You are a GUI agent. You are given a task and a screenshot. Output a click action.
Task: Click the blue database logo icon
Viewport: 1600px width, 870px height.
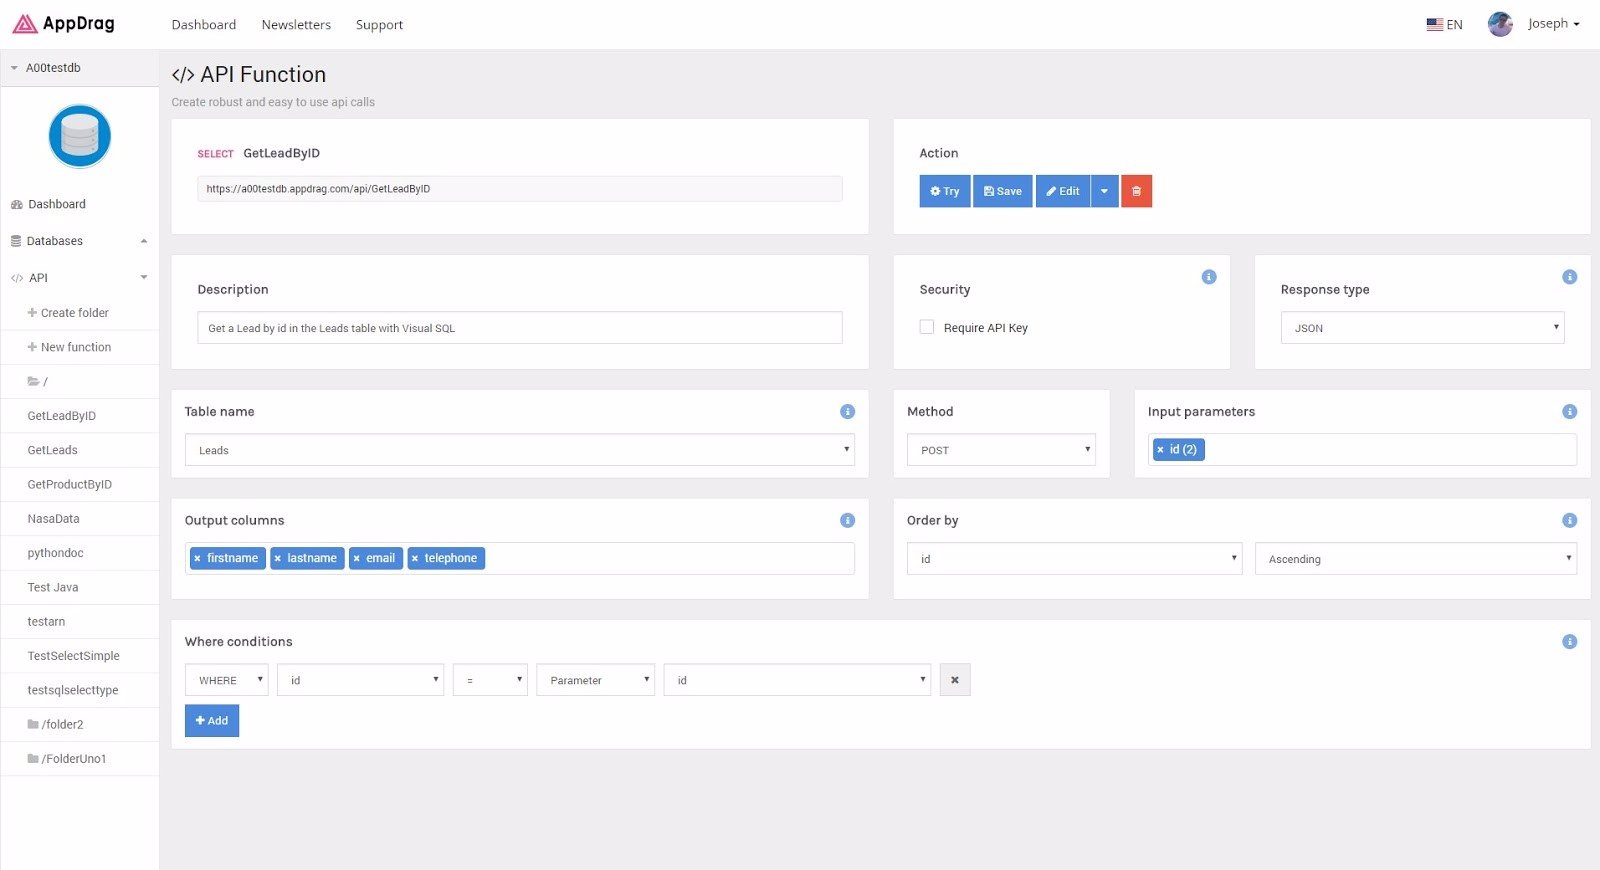pos(80,136)
